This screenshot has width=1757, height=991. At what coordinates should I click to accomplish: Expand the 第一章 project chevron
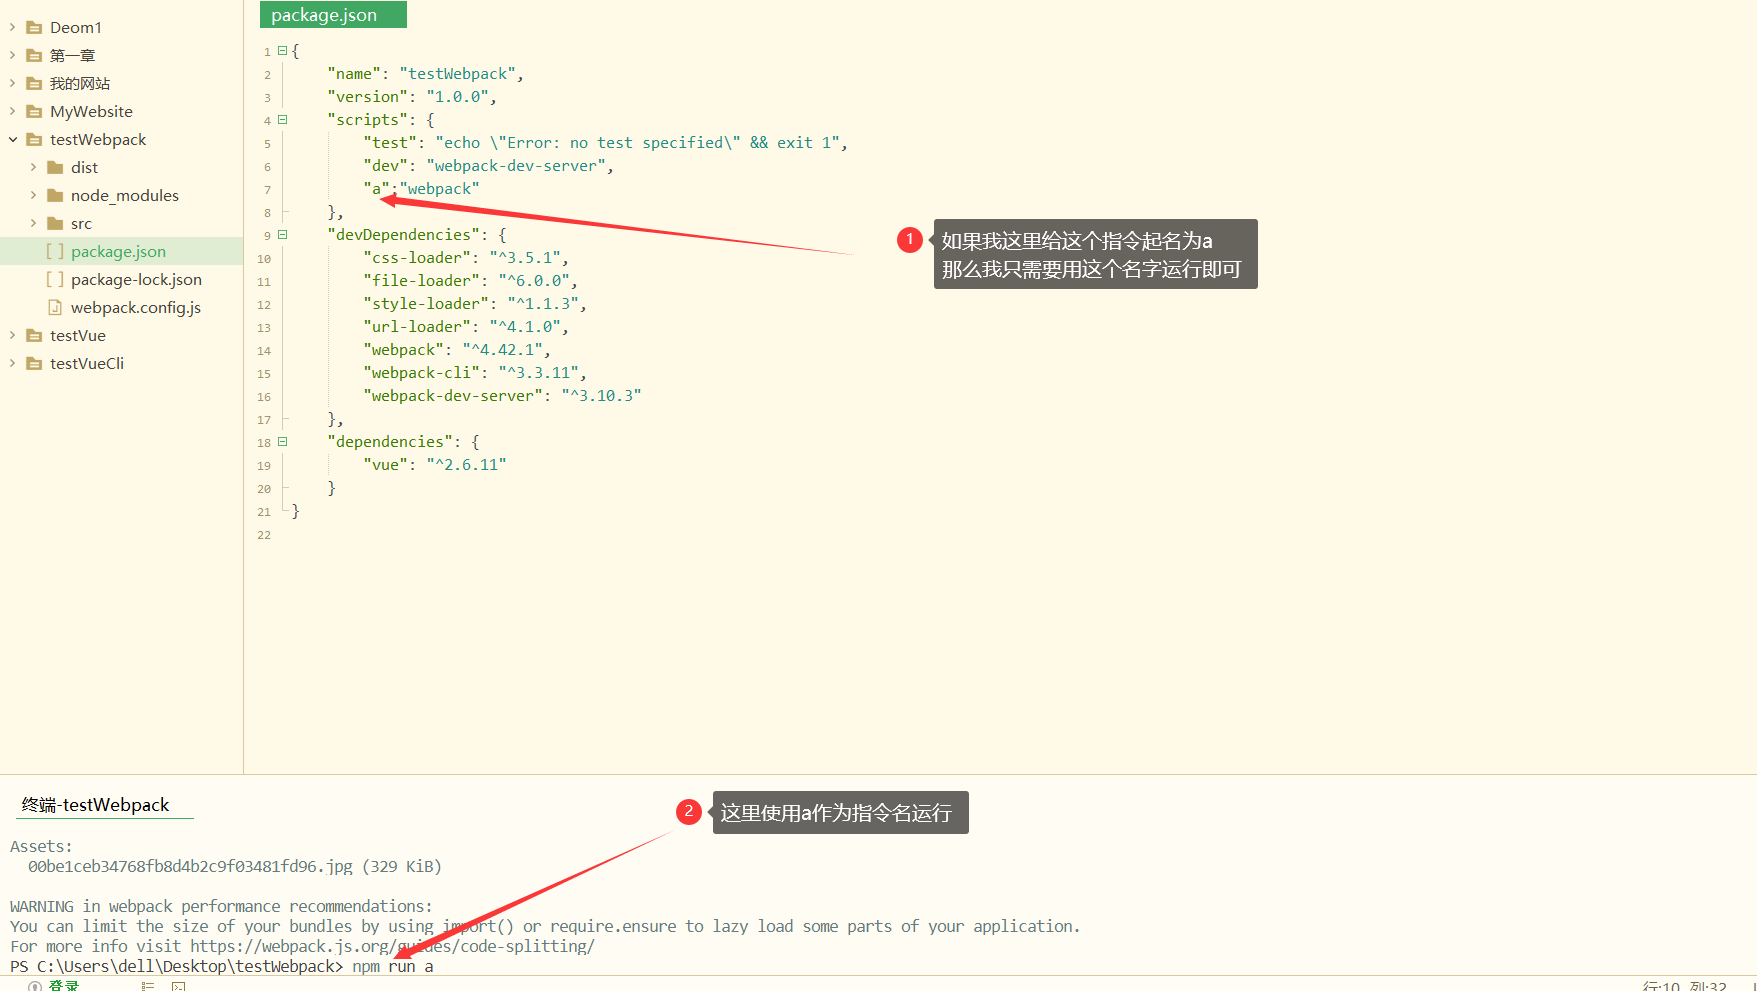tap(12, 56)
